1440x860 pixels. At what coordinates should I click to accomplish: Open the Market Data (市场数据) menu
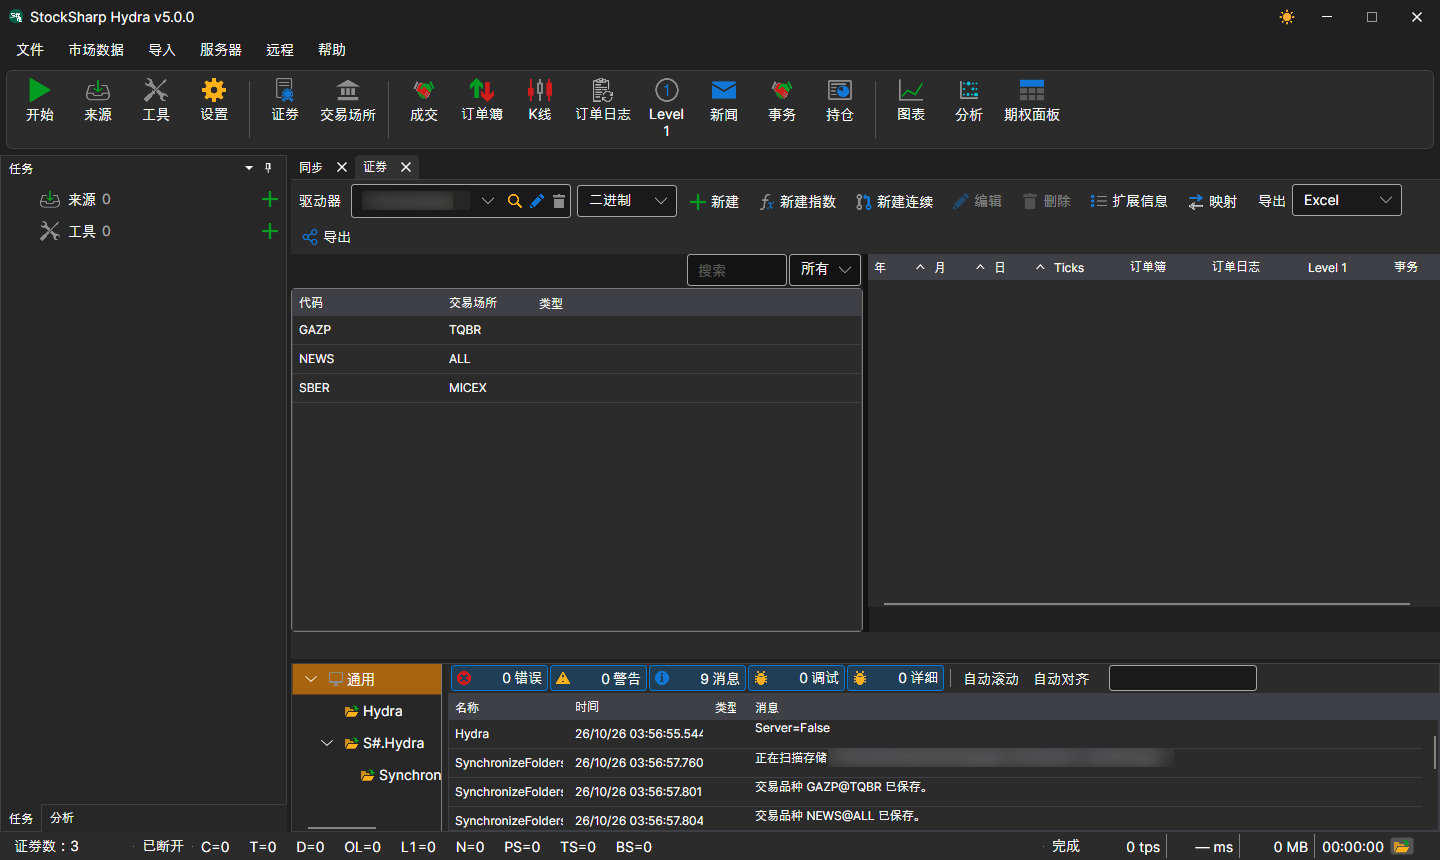(96, 50)
